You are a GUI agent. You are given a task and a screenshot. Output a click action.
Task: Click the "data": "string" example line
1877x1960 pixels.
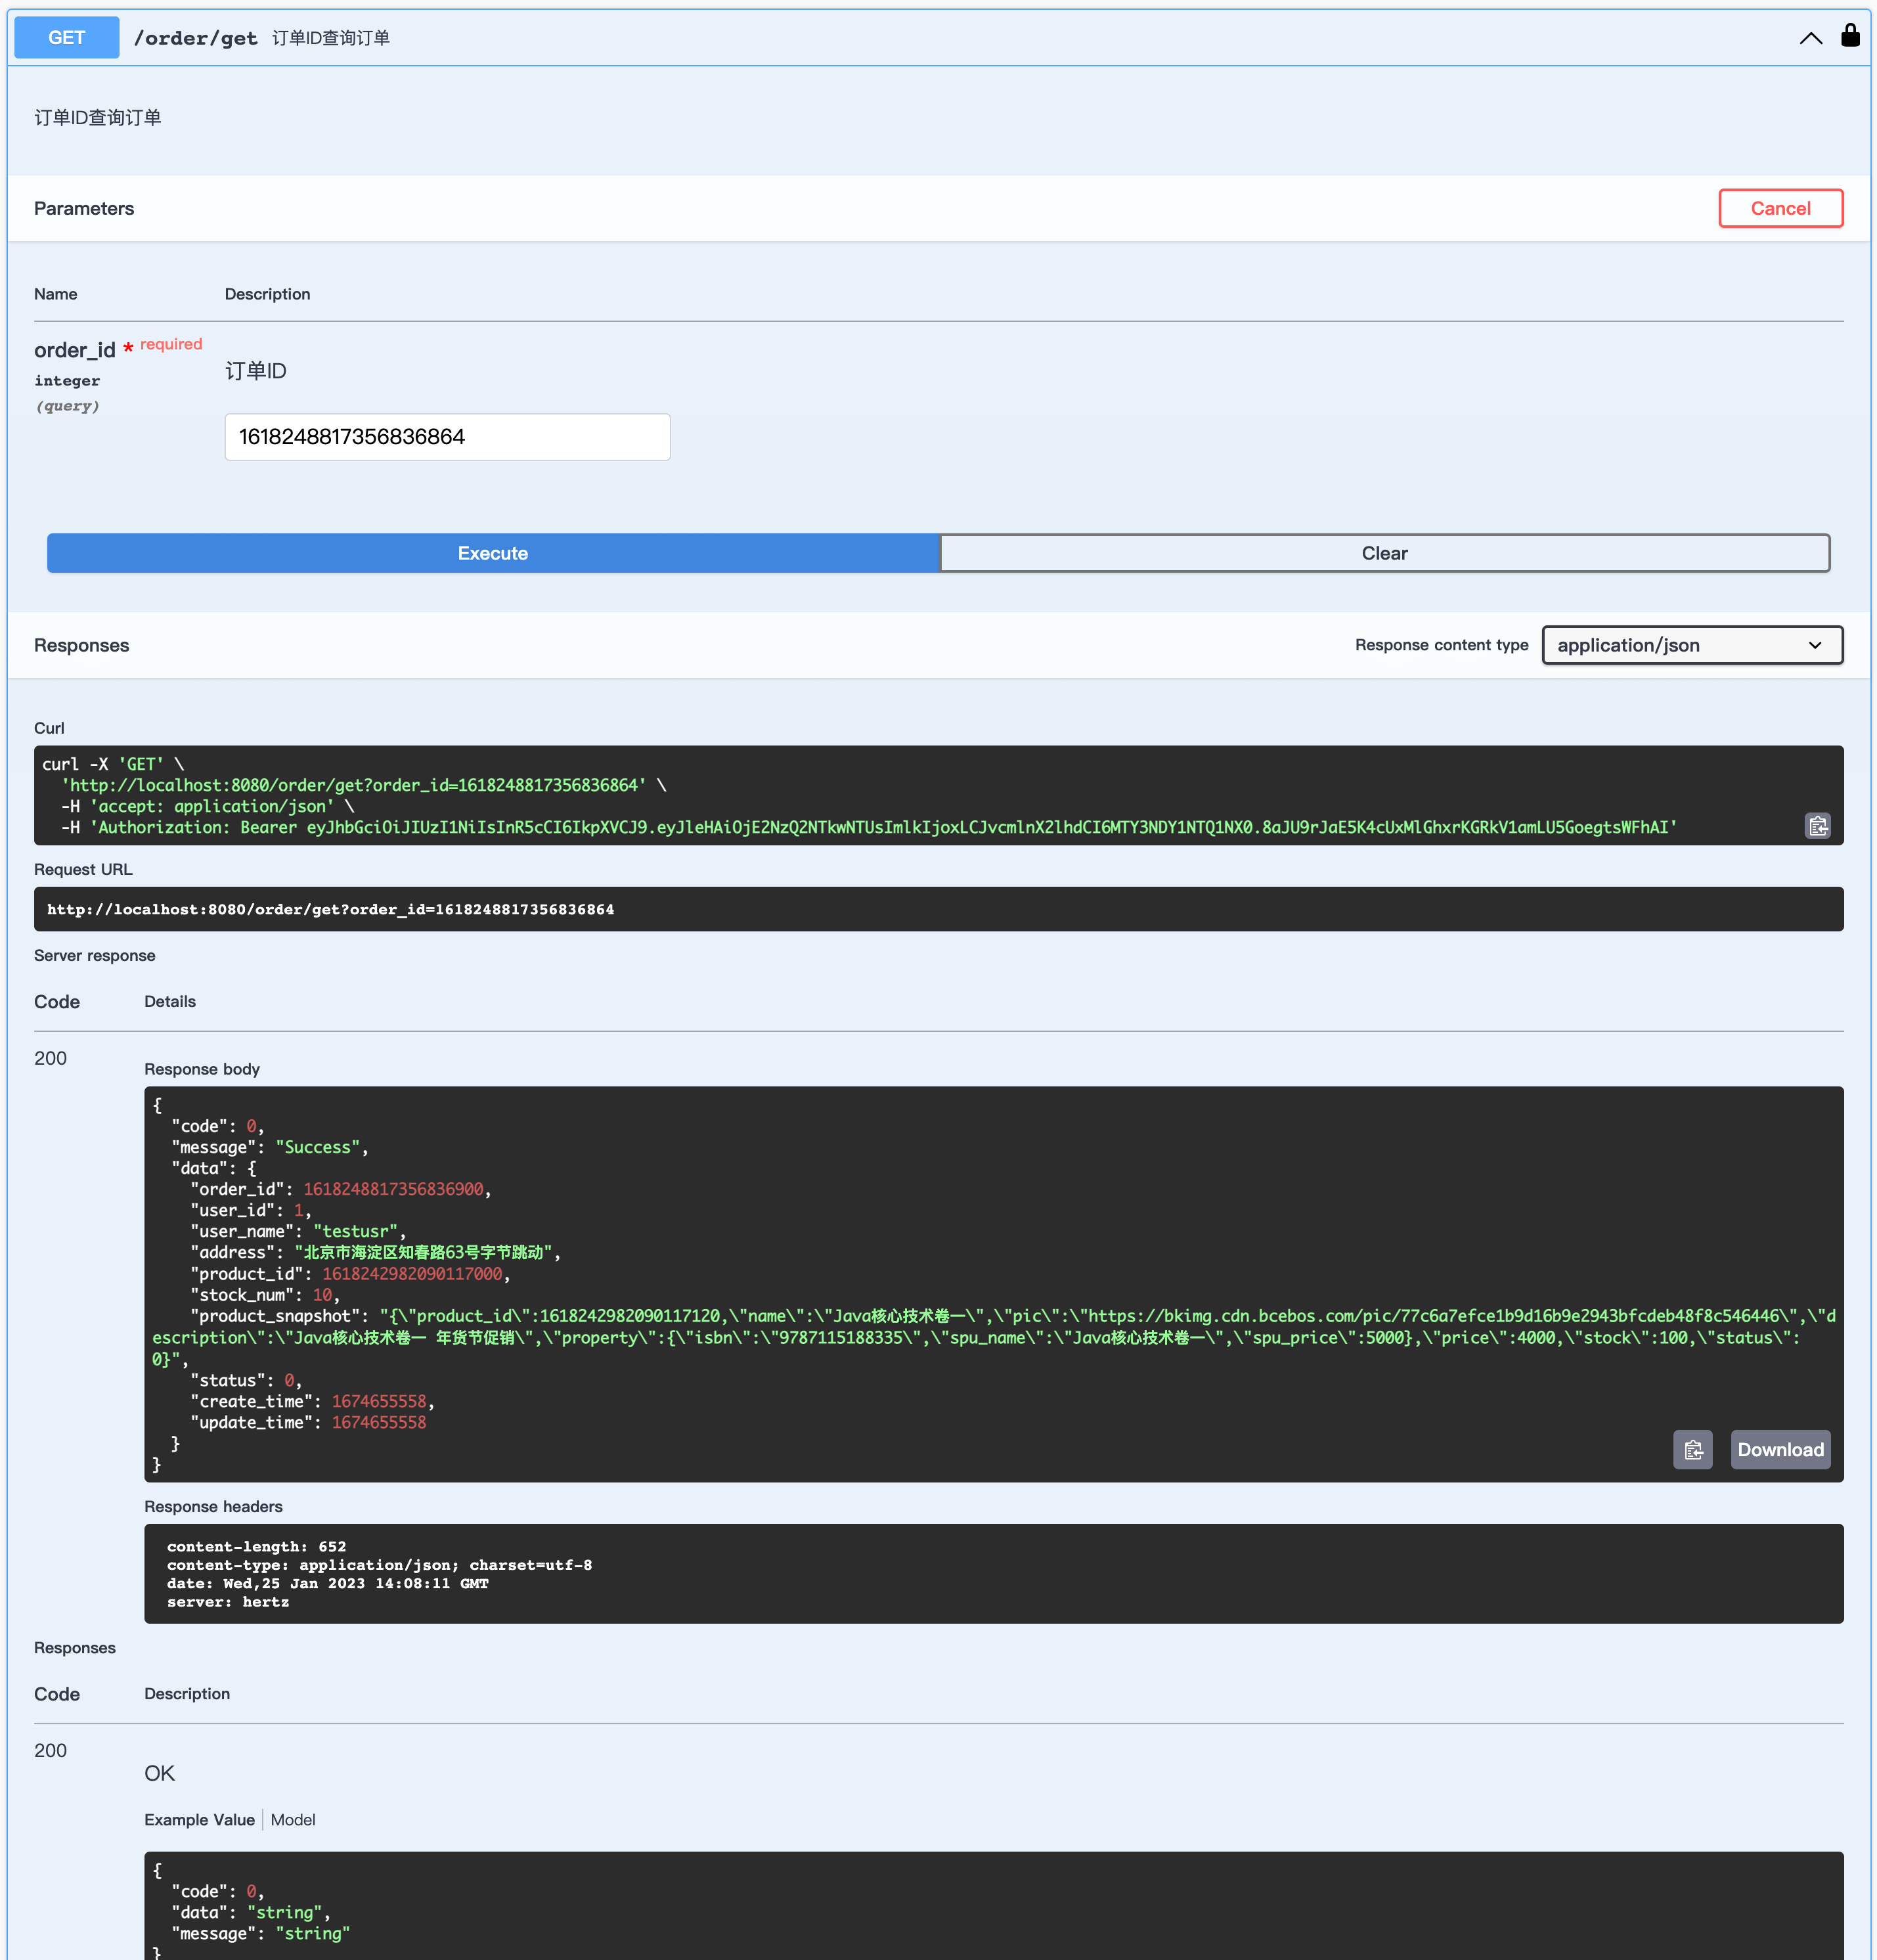[x=251, y=1912]
